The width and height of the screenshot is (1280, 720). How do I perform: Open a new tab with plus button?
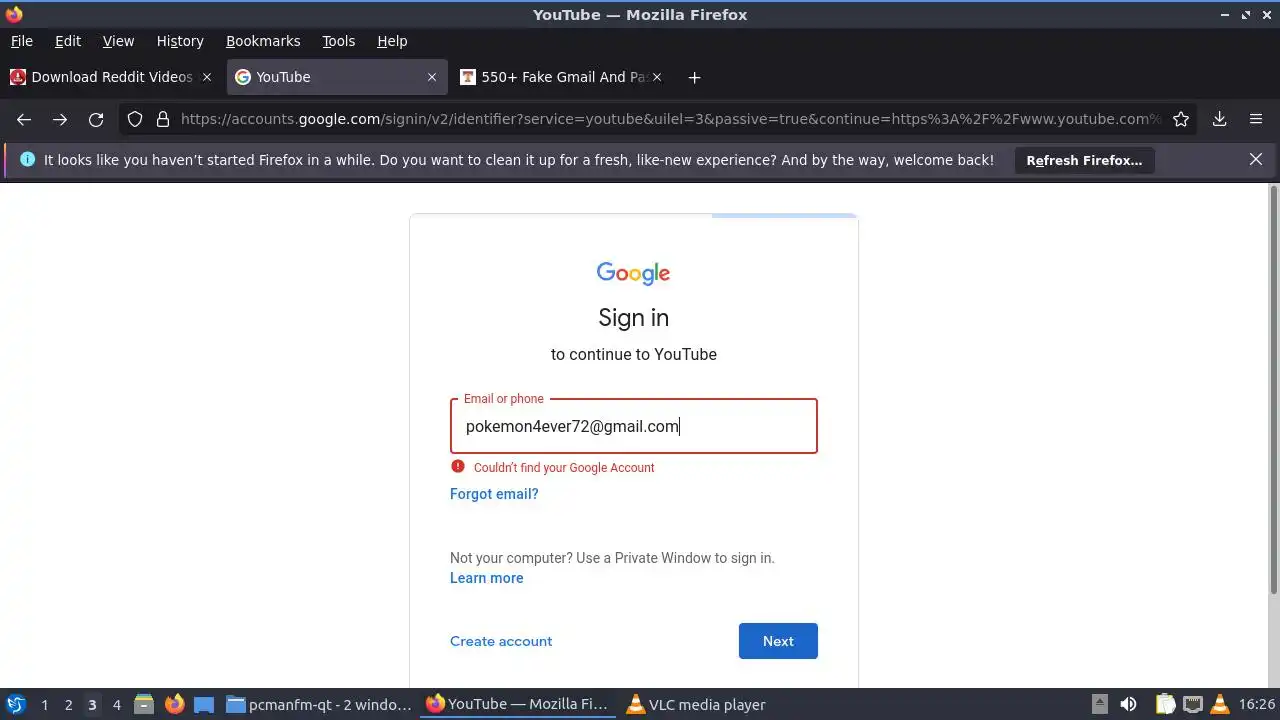tap(694, 77)
